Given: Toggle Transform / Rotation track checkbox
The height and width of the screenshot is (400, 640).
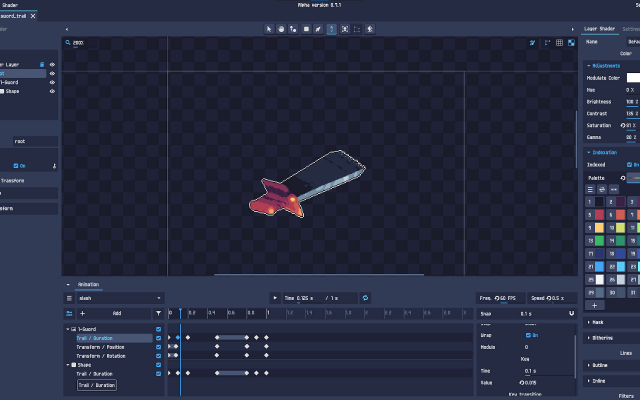Looking at the screenshot, I should (x=158, y=356).
